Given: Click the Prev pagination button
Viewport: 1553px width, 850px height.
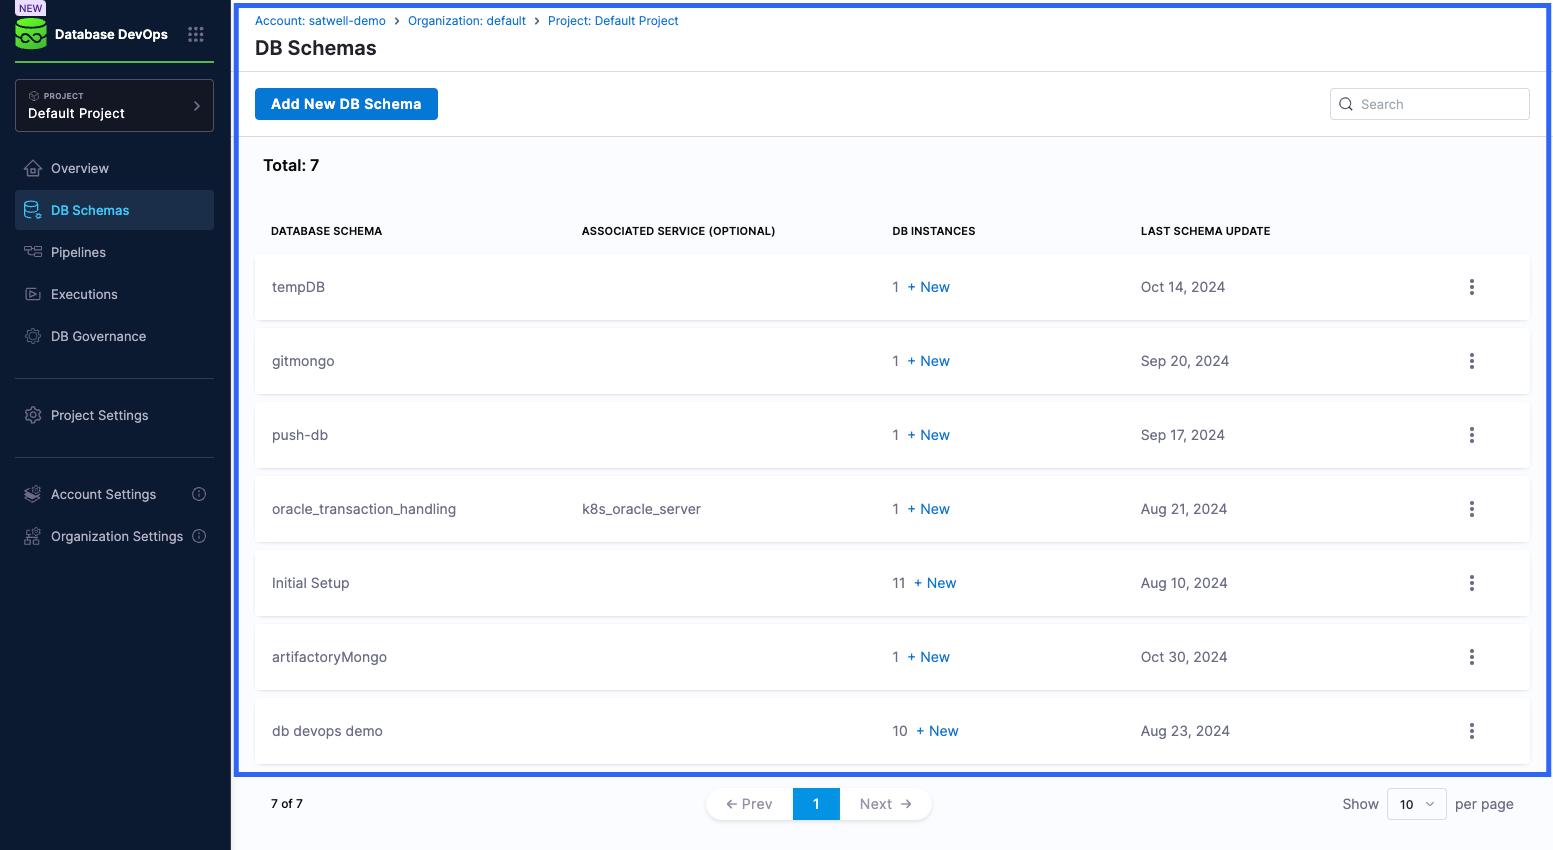Looking at the screenshot, I should pos(750,804).
